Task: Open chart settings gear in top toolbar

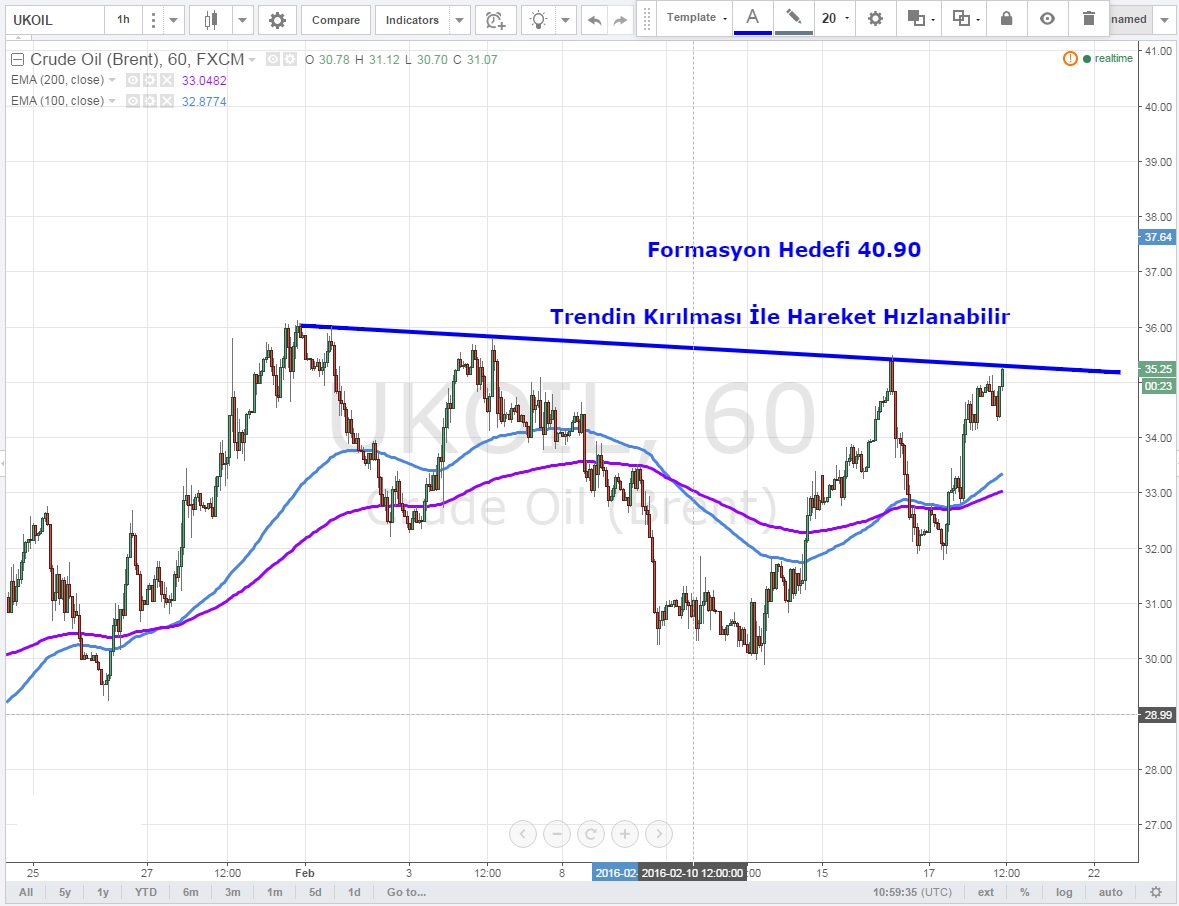Action: point(277,20)
